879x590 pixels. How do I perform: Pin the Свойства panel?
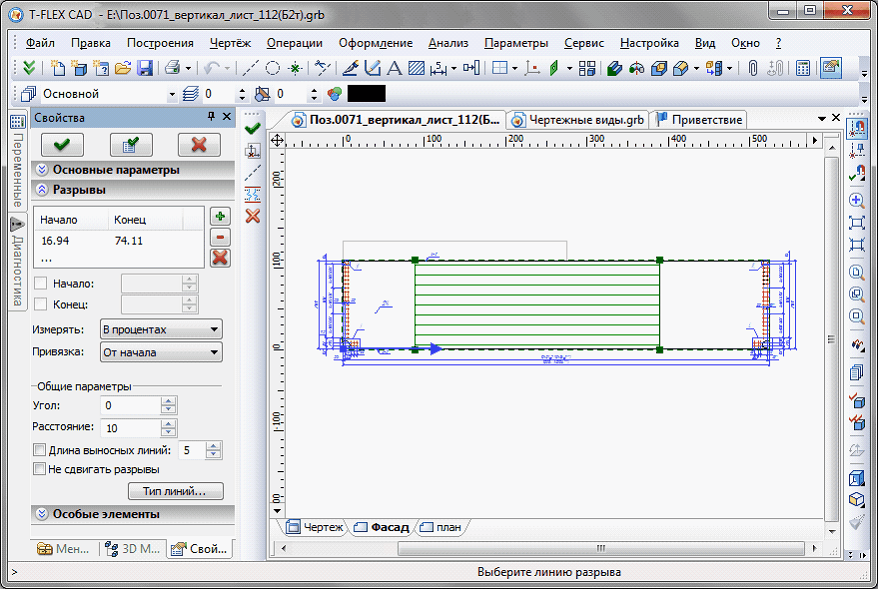pyautogui.click(x=211, y=117)
